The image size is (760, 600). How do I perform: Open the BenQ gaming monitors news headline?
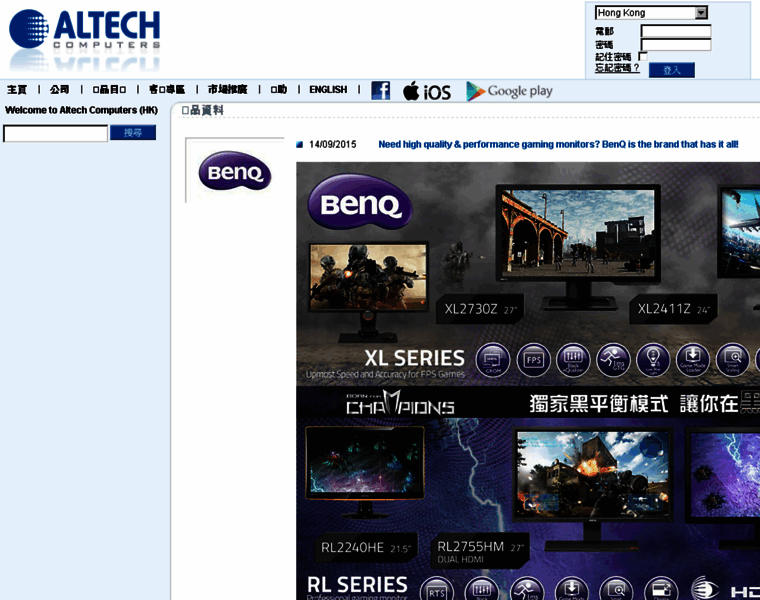(558, 144)
